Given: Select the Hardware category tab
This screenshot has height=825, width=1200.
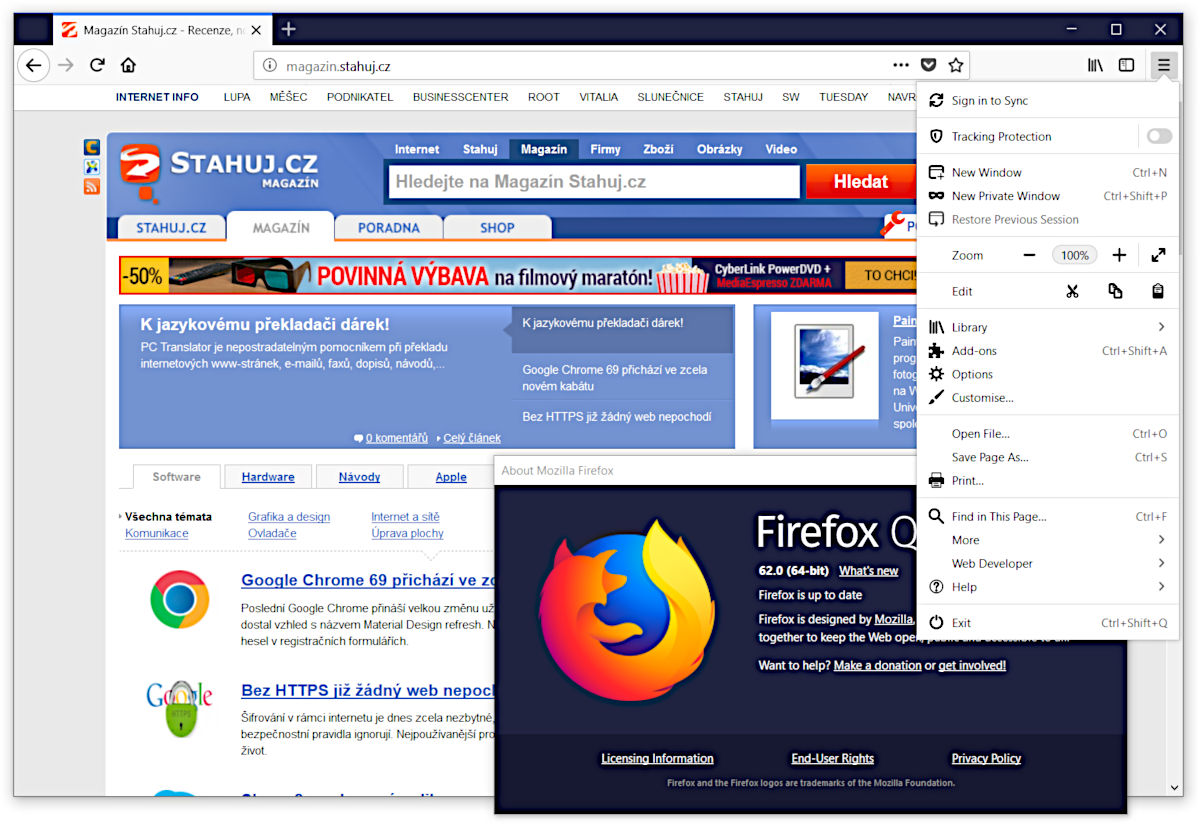Looking at the screenshot, I should click(x=268, y=477).
